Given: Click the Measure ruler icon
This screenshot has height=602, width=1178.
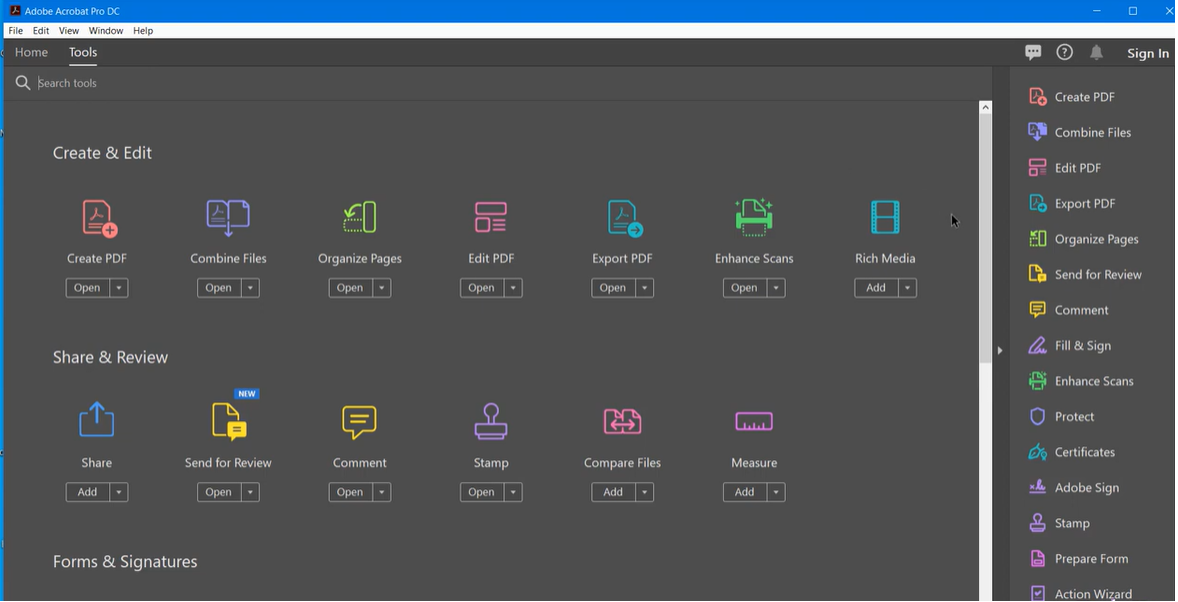Looking at the screenshot, I should pyautogui.click(x=754, y=422).
